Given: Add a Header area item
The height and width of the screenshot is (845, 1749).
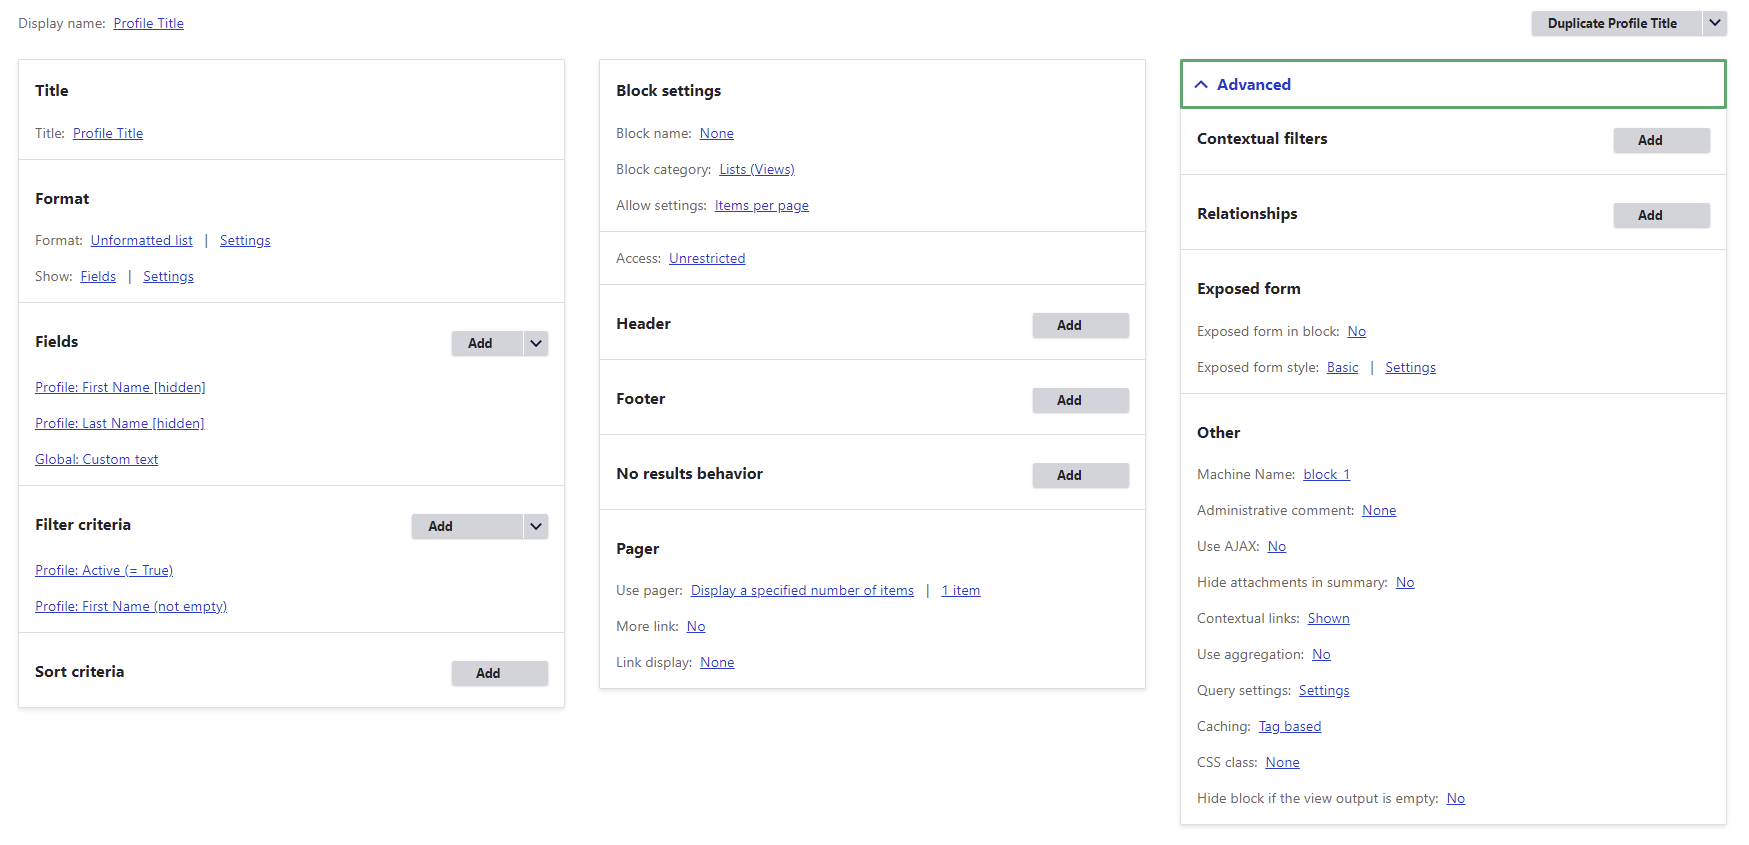Looking at the screenshot, I should 1081,325.
